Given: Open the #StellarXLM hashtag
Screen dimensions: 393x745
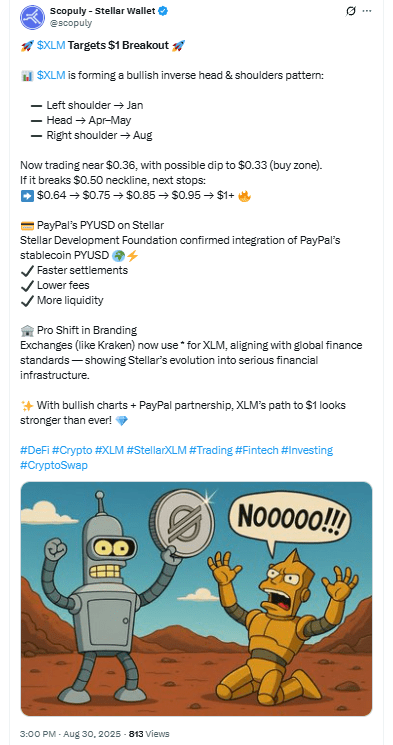Looking at the screenshot, I should pos(156,450).
